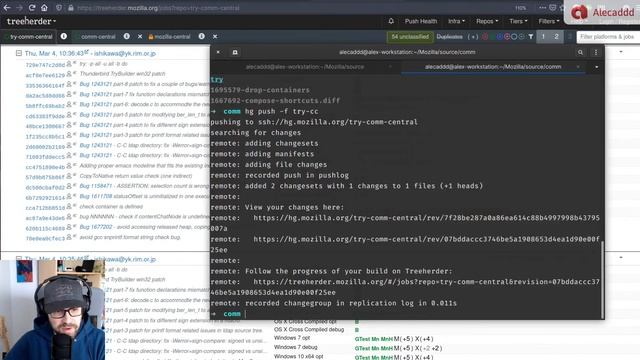Close the terminal window with its X
640x360 pixels.
218,52
